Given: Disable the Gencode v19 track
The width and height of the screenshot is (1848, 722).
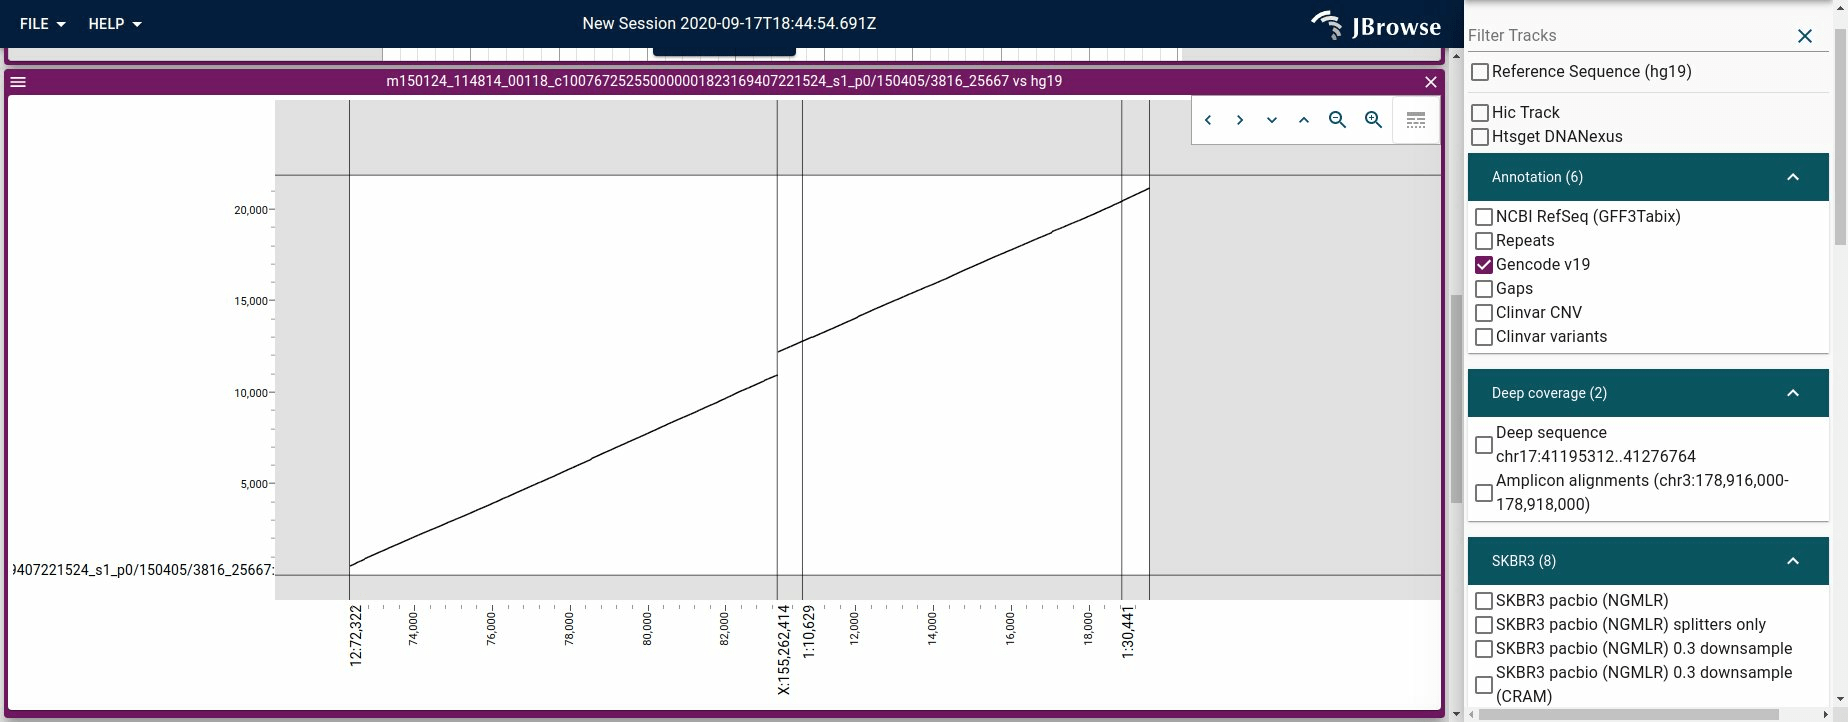Looking at the screenshot, I should click(1484, 265).
